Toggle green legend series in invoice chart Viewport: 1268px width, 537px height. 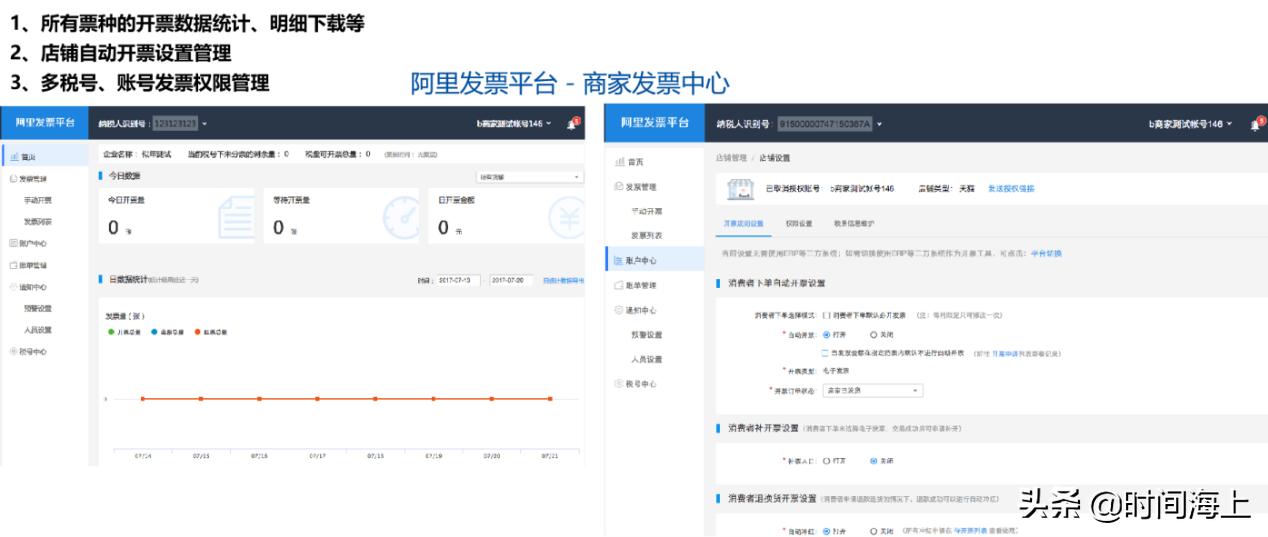124,331
